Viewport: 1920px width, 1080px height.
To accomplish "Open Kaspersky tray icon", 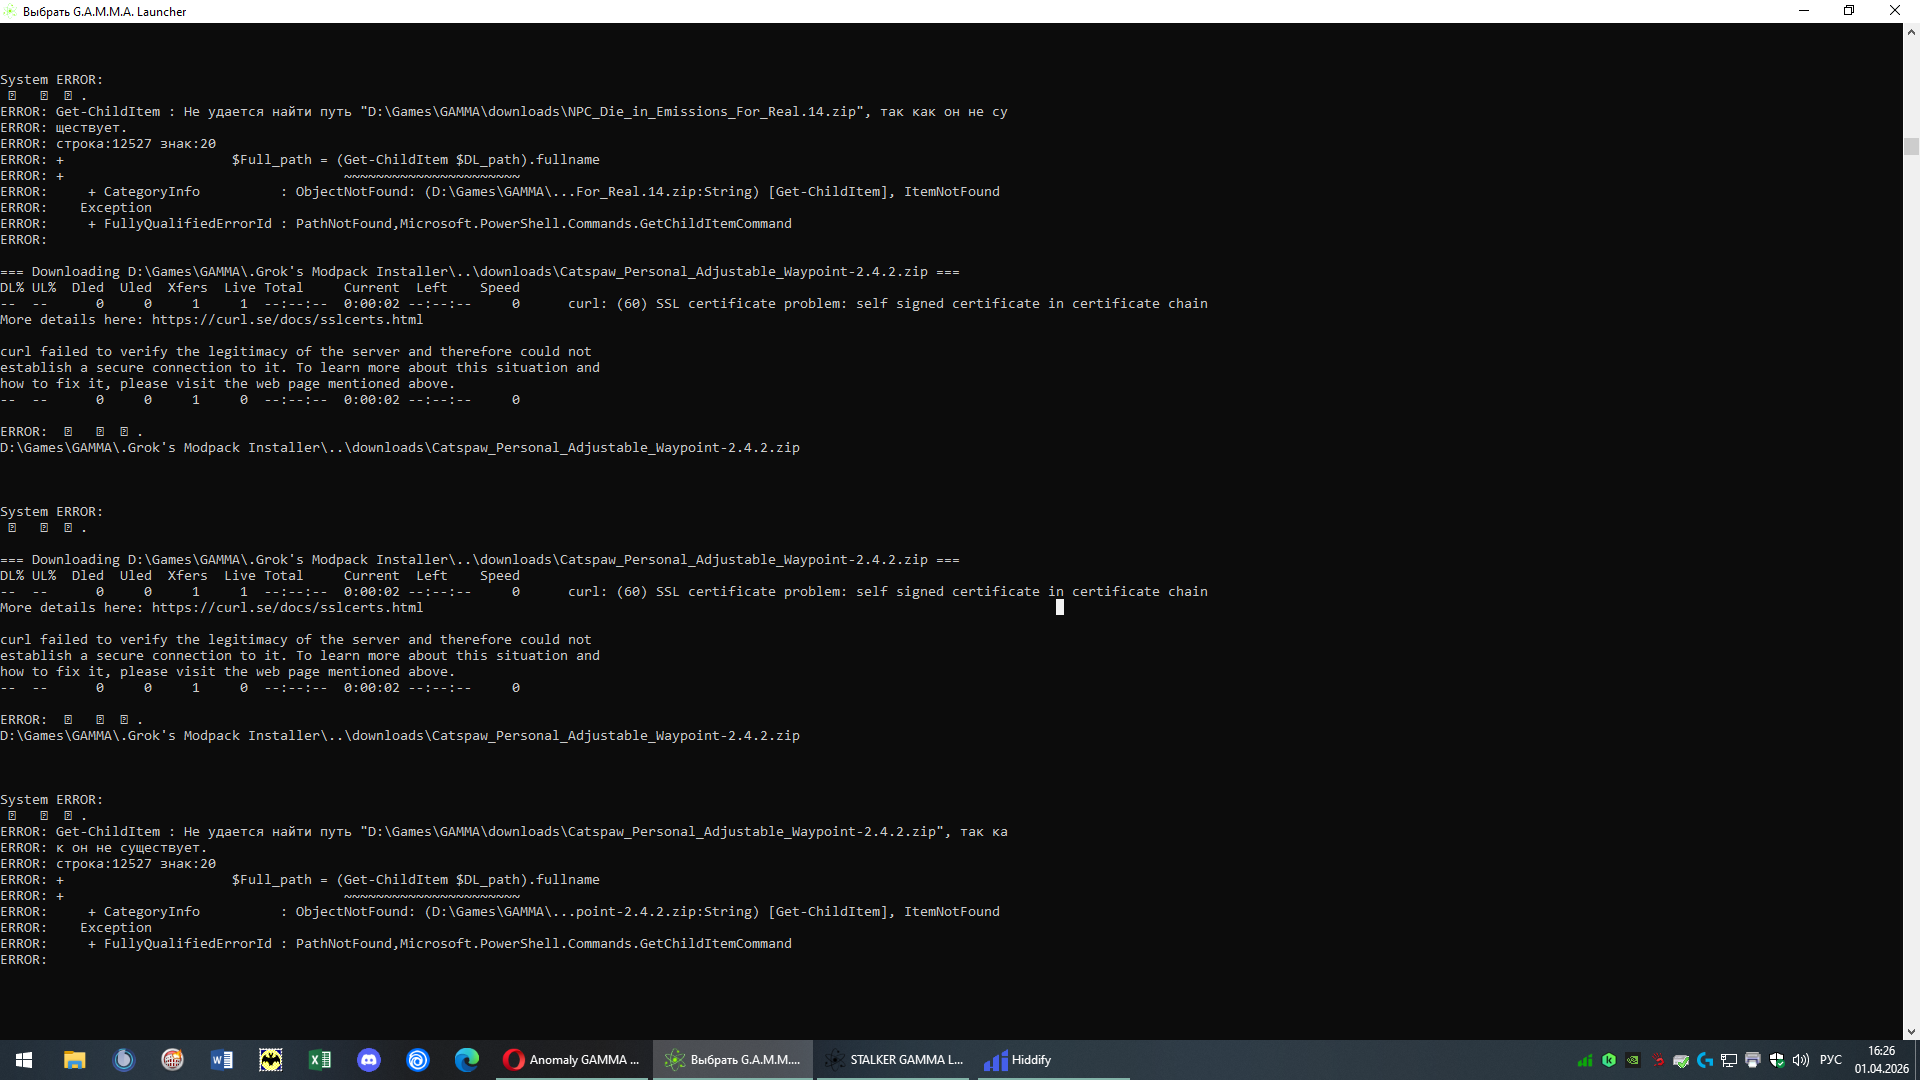I will click(1609, 1060).
